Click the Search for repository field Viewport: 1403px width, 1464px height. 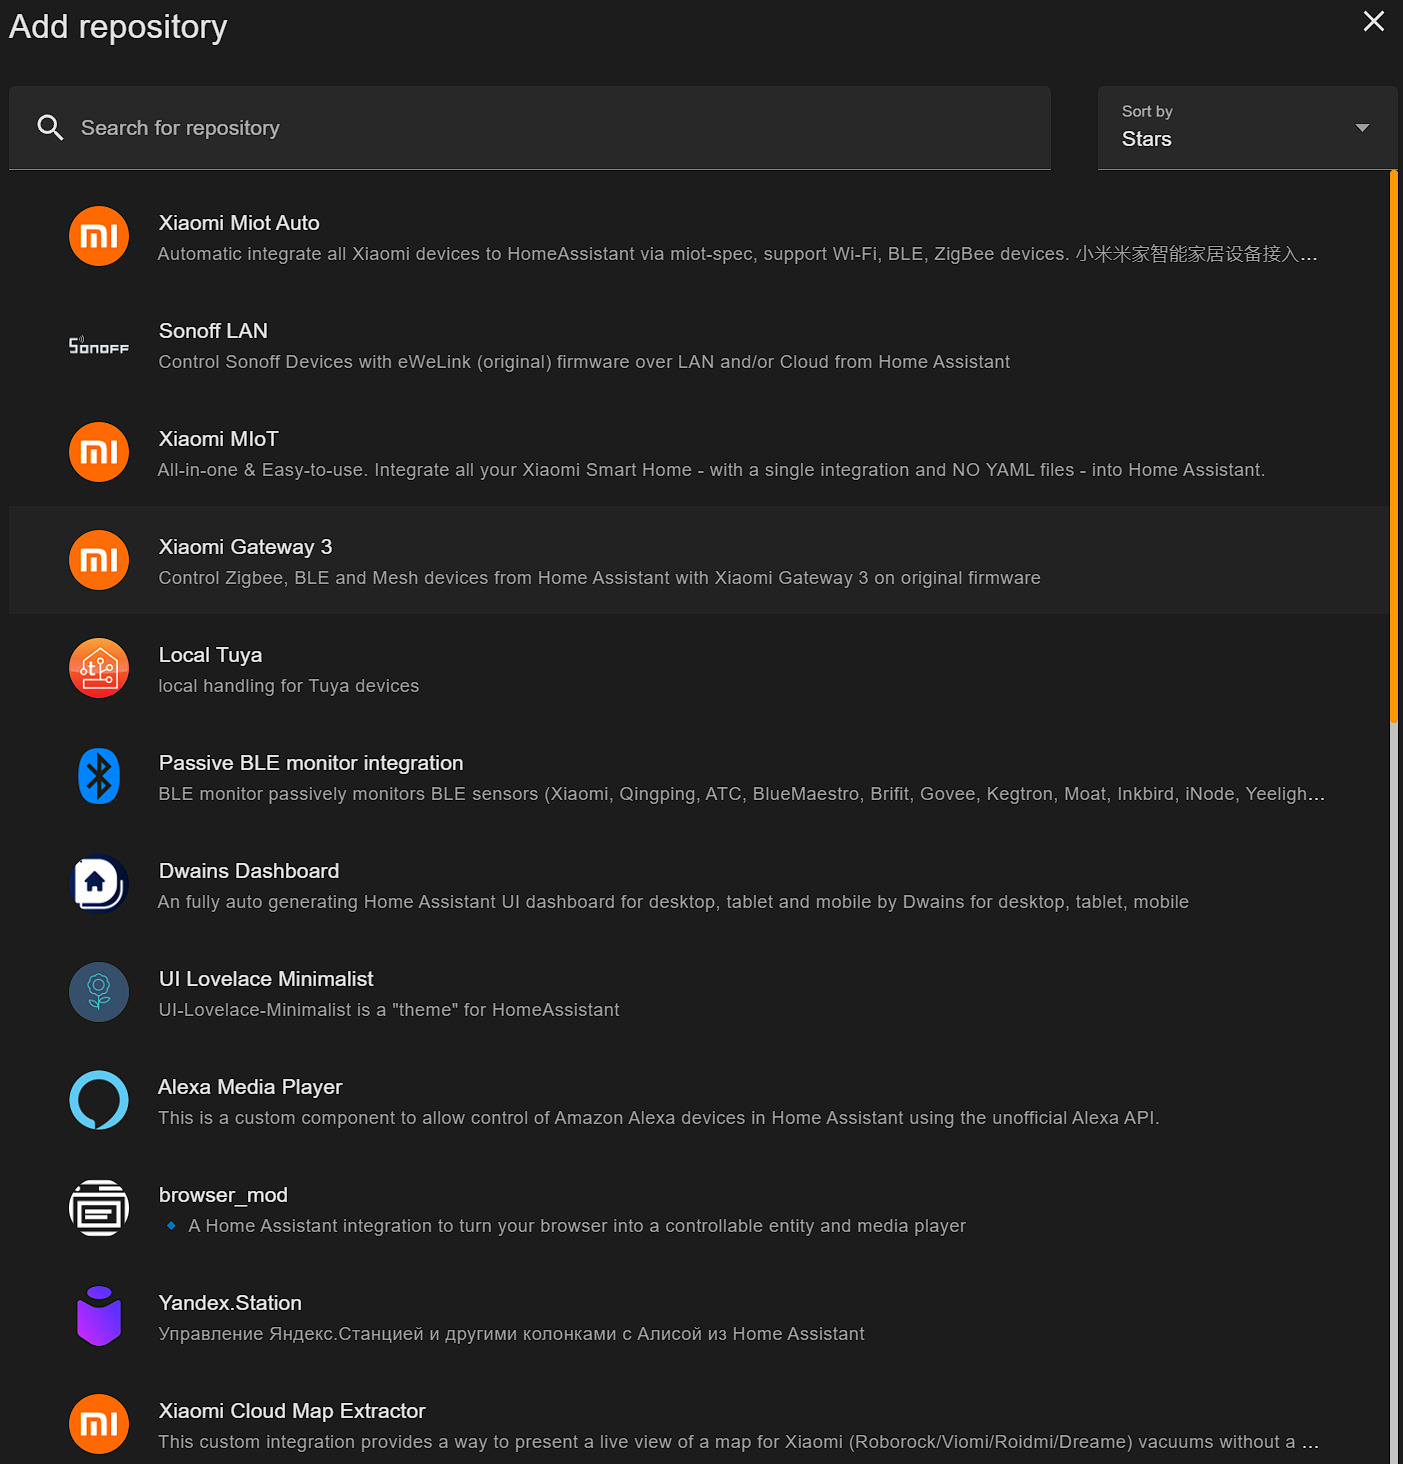(530, 128)
